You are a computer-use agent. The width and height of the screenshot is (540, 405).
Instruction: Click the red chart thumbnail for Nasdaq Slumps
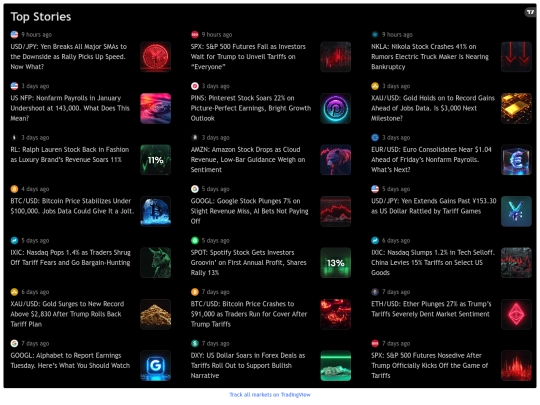click(x=516, y=263)
